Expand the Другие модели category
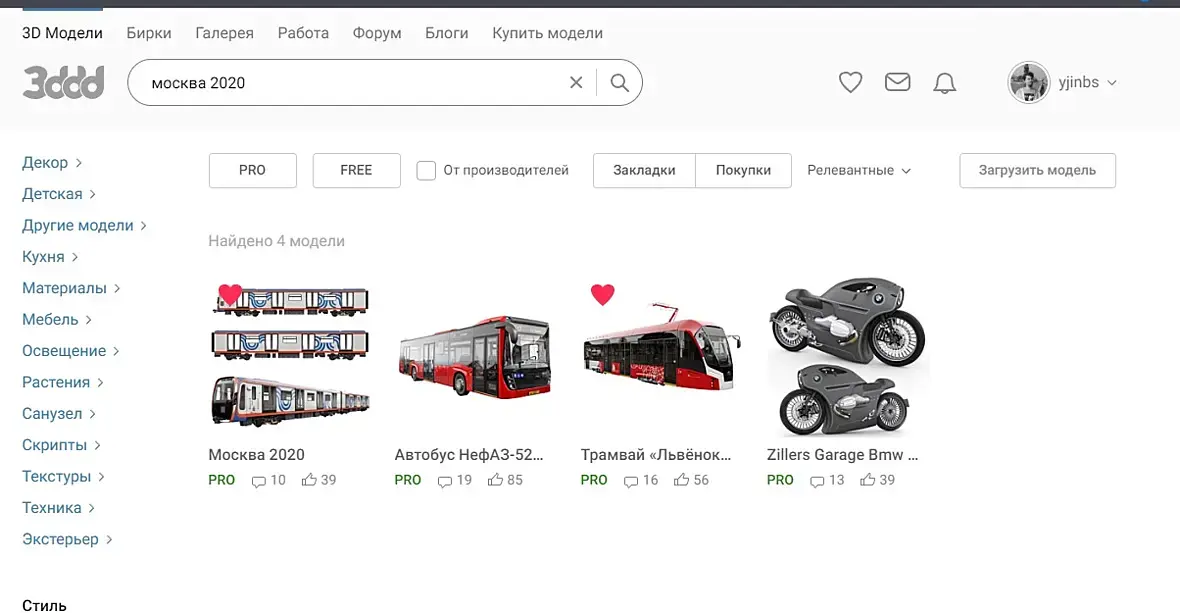This screenshot has width=1180, height=613. coord(84,226)
